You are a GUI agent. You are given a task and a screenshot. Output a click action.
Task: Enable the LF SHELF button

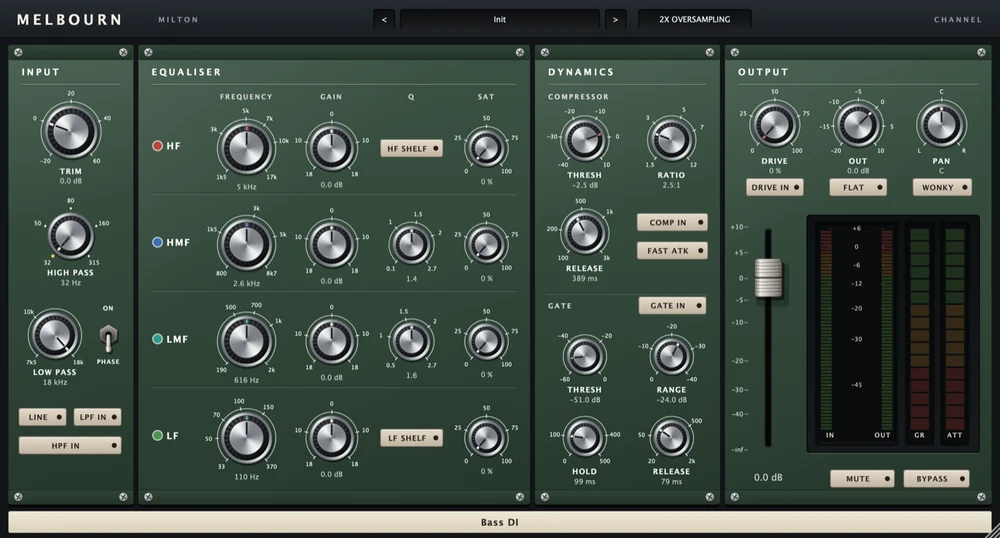click(x=411, y=438)
